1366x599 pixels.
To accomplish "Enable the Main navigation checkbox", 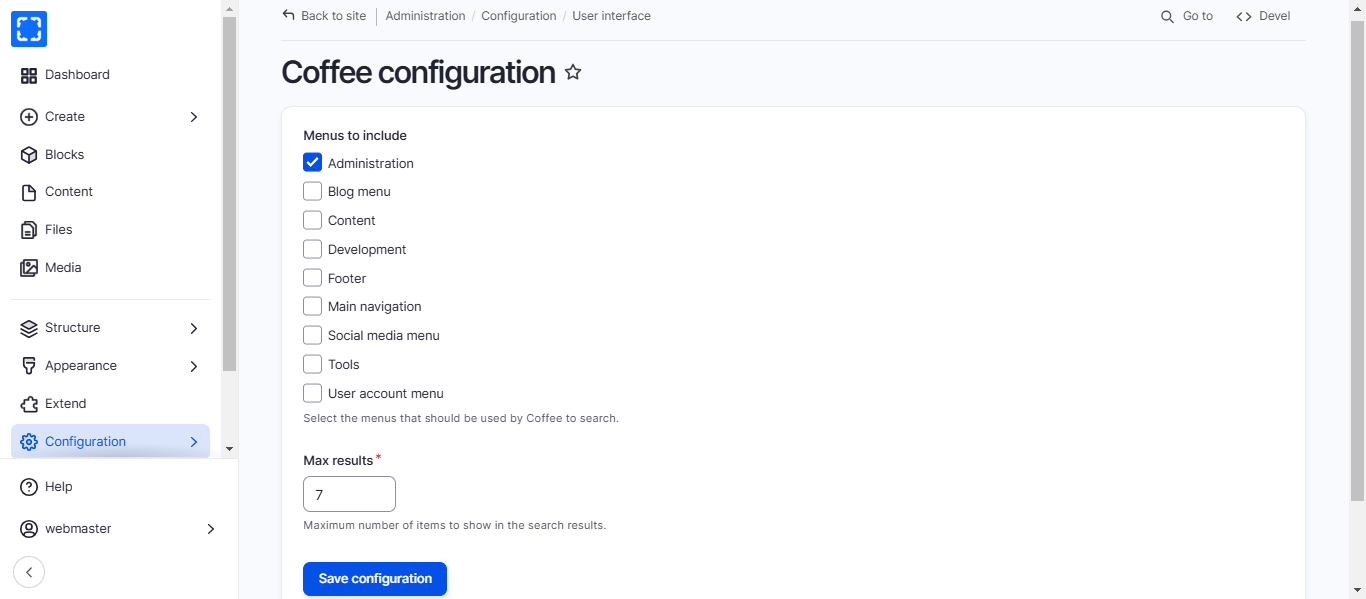I will pyautogui.click(x=313, y=307).
